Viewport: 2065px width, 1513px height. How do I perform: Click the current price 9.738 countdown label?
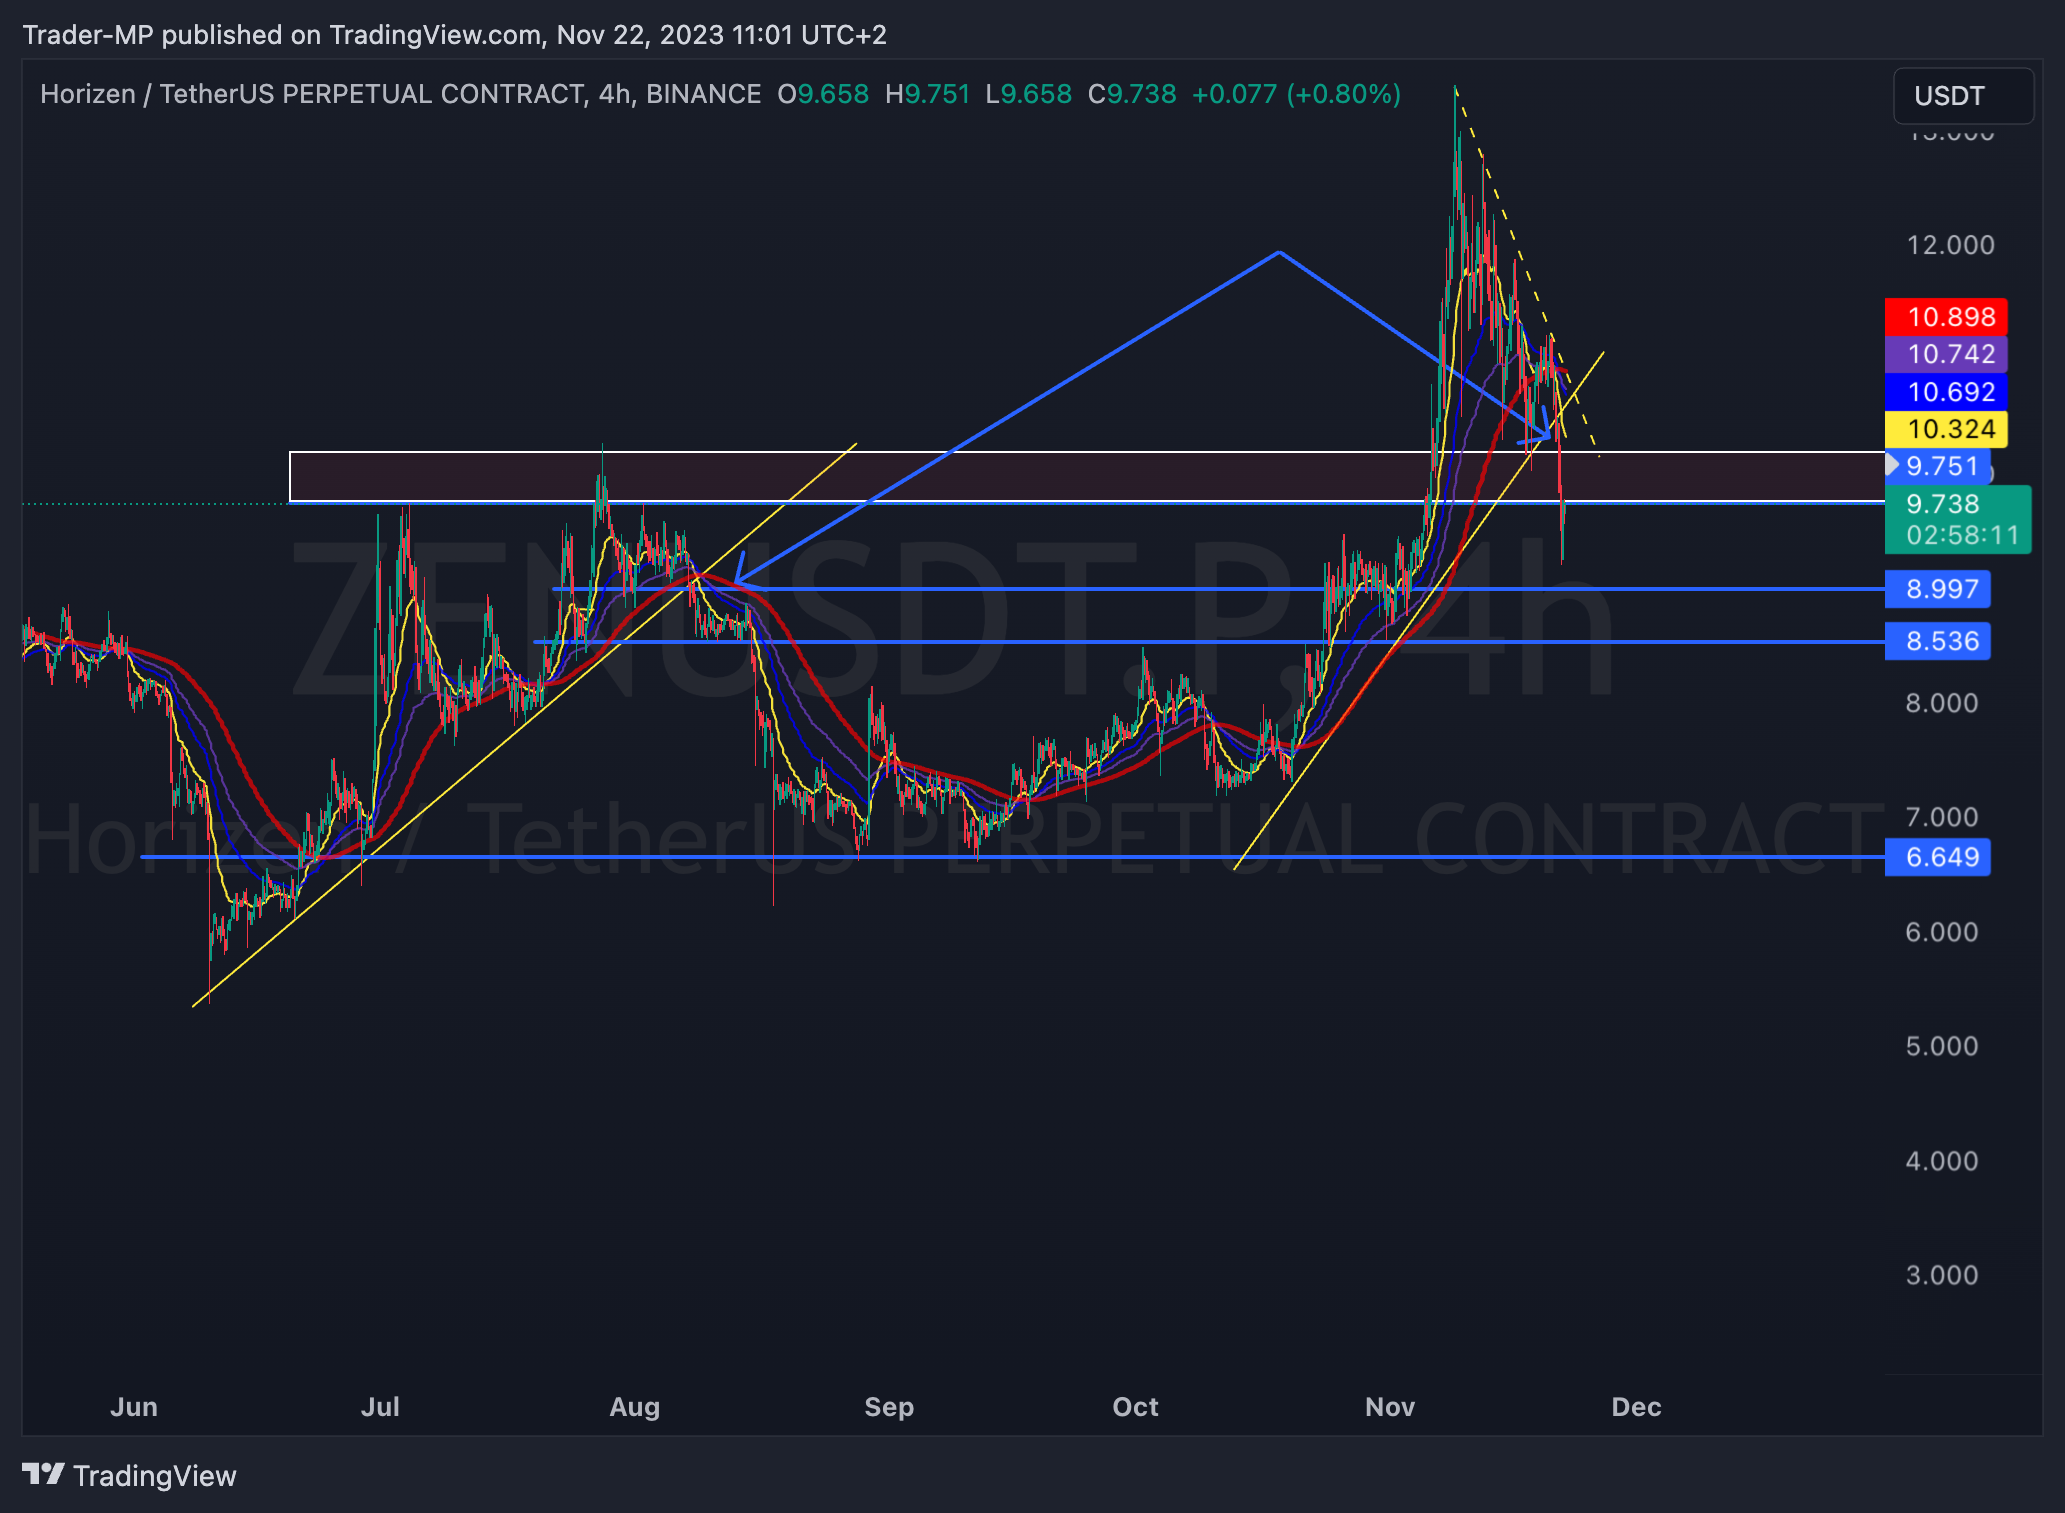[x=1958, y=519]
